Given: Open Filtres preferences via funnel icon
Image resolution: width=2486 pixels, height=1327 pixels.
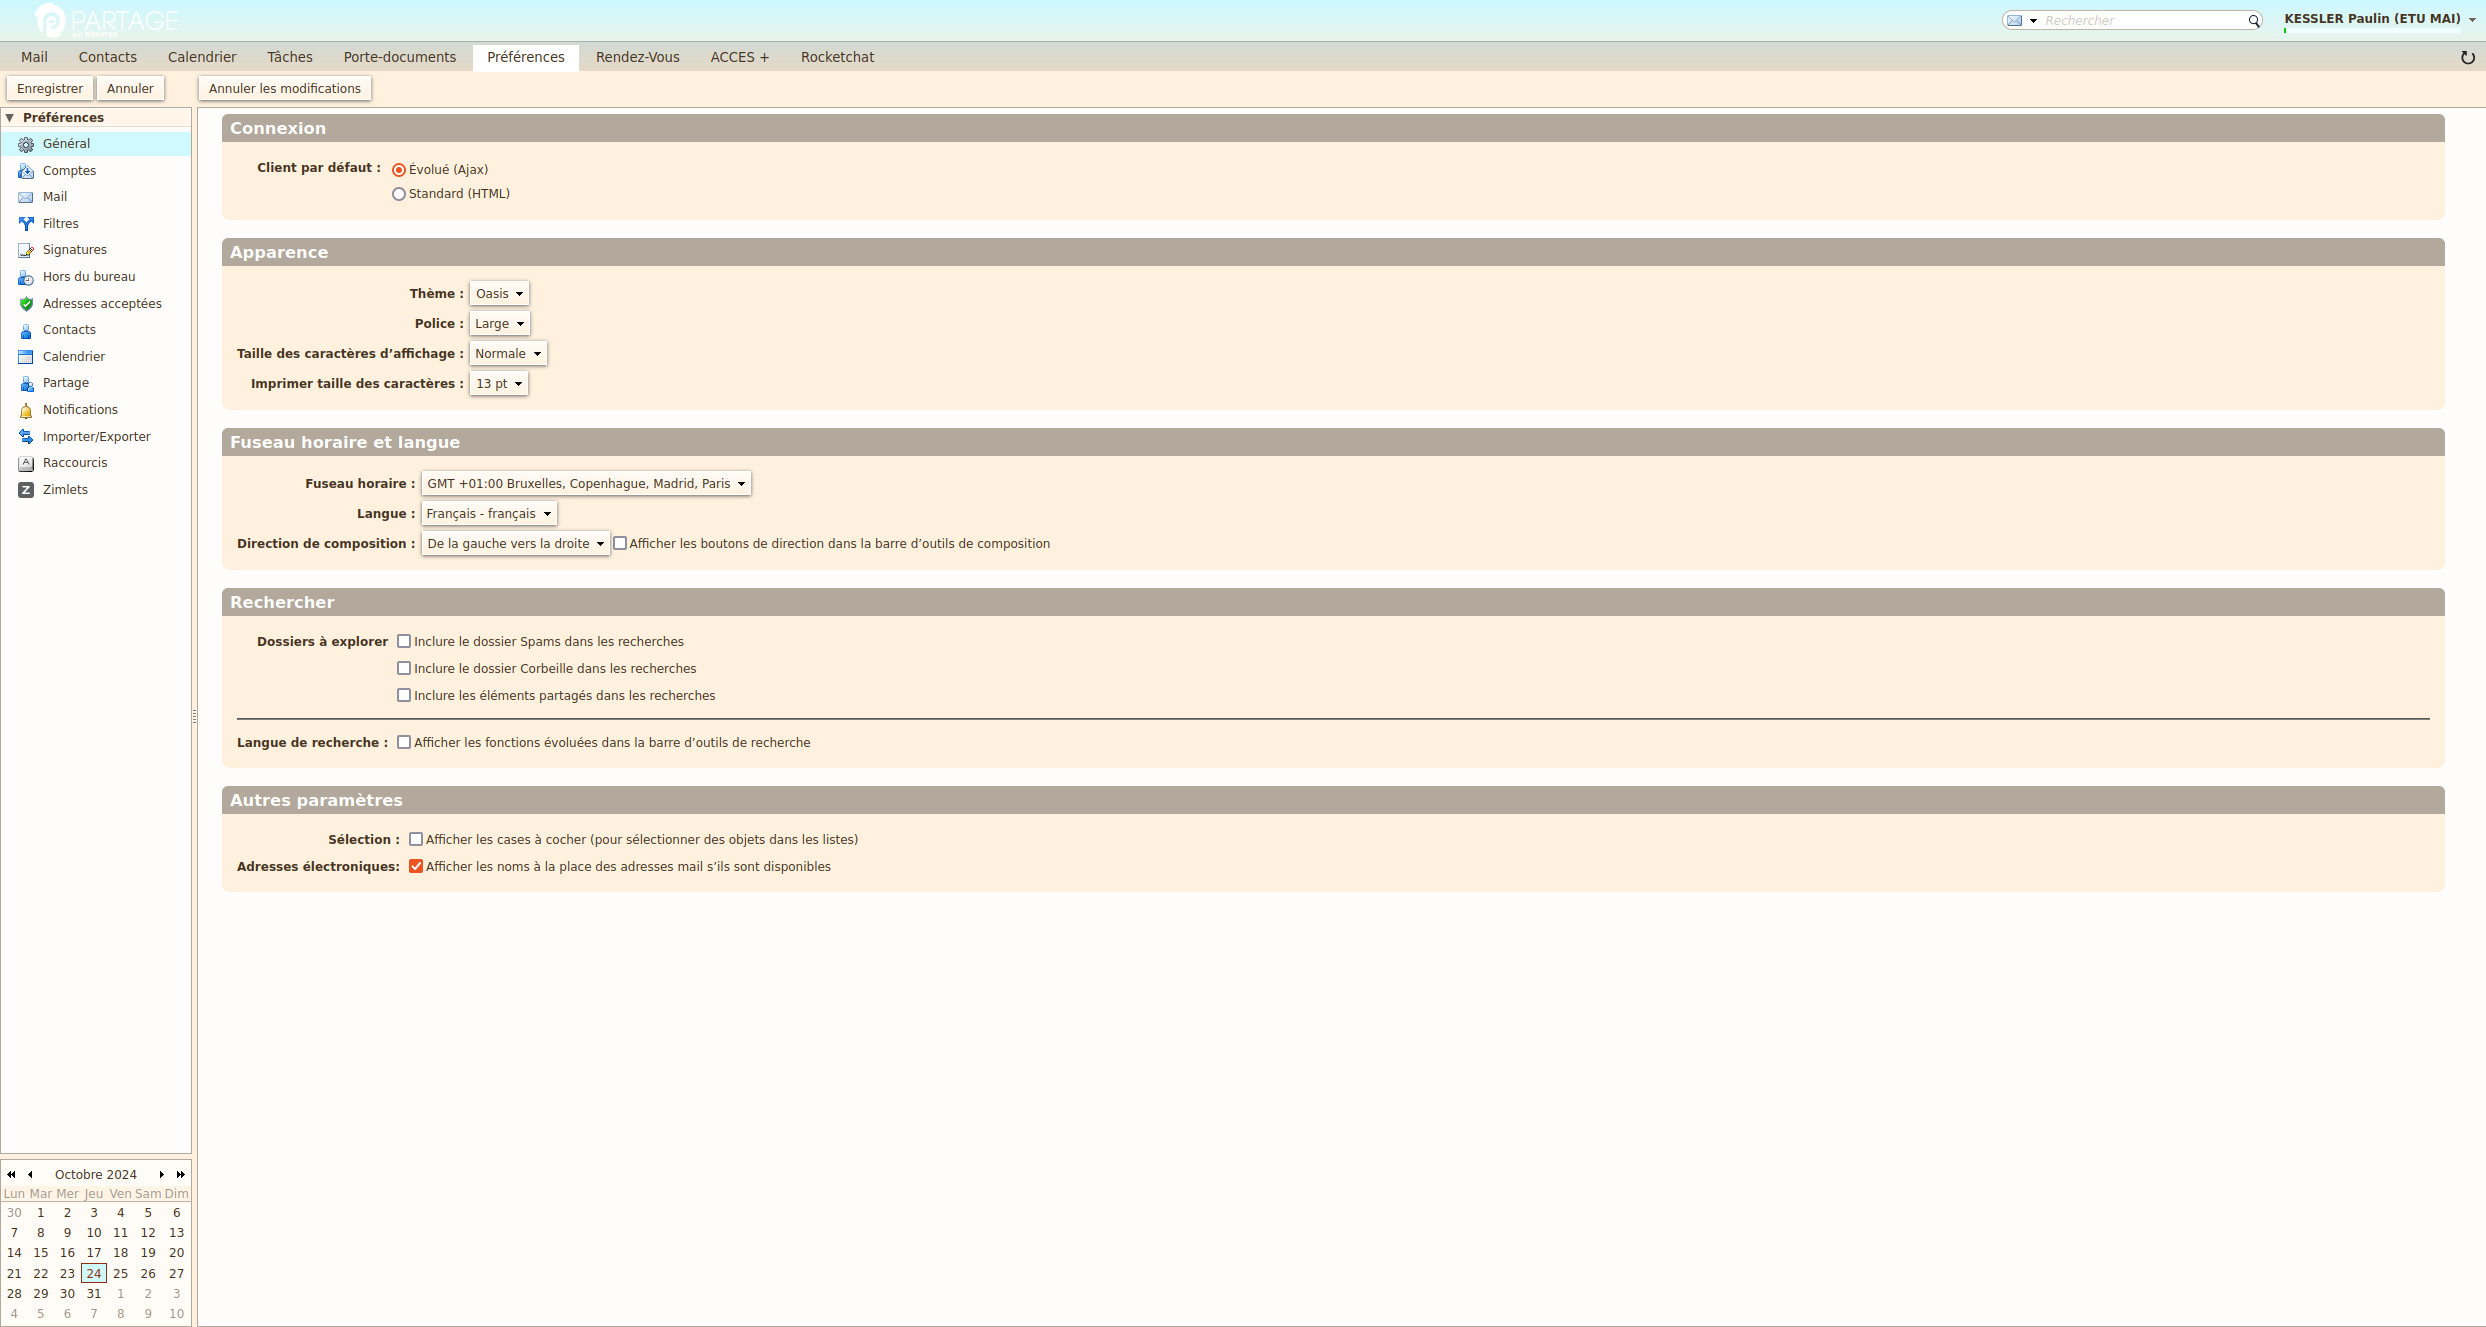Looking at the screenshot, I should coord(26,224).
